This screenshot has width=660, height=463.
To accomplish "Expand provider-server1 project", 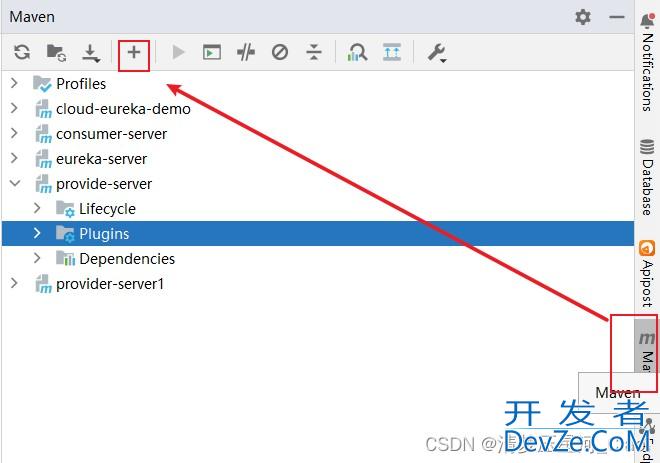I will coord(14,283).
